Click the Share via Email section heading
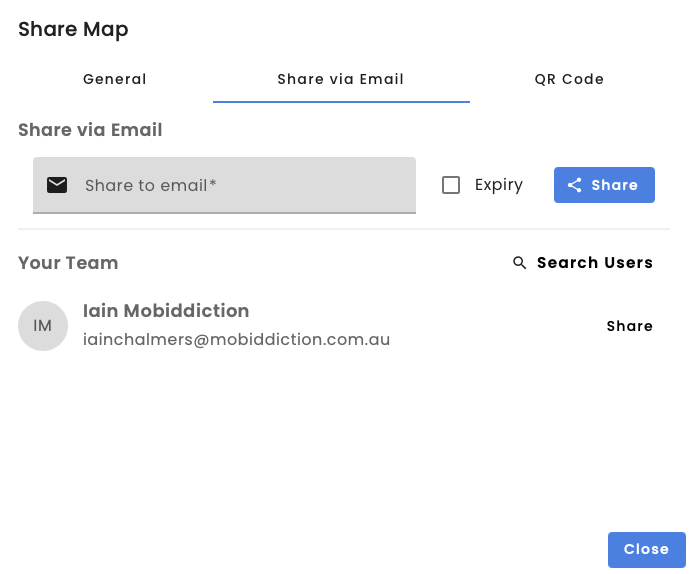 (90, 129)
